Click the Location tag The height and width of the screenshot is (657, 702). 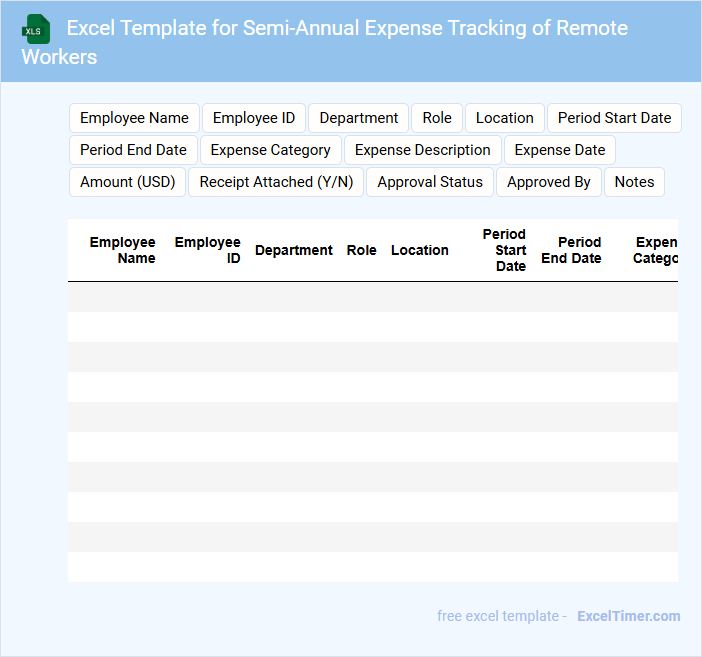[x=504, y=118]
